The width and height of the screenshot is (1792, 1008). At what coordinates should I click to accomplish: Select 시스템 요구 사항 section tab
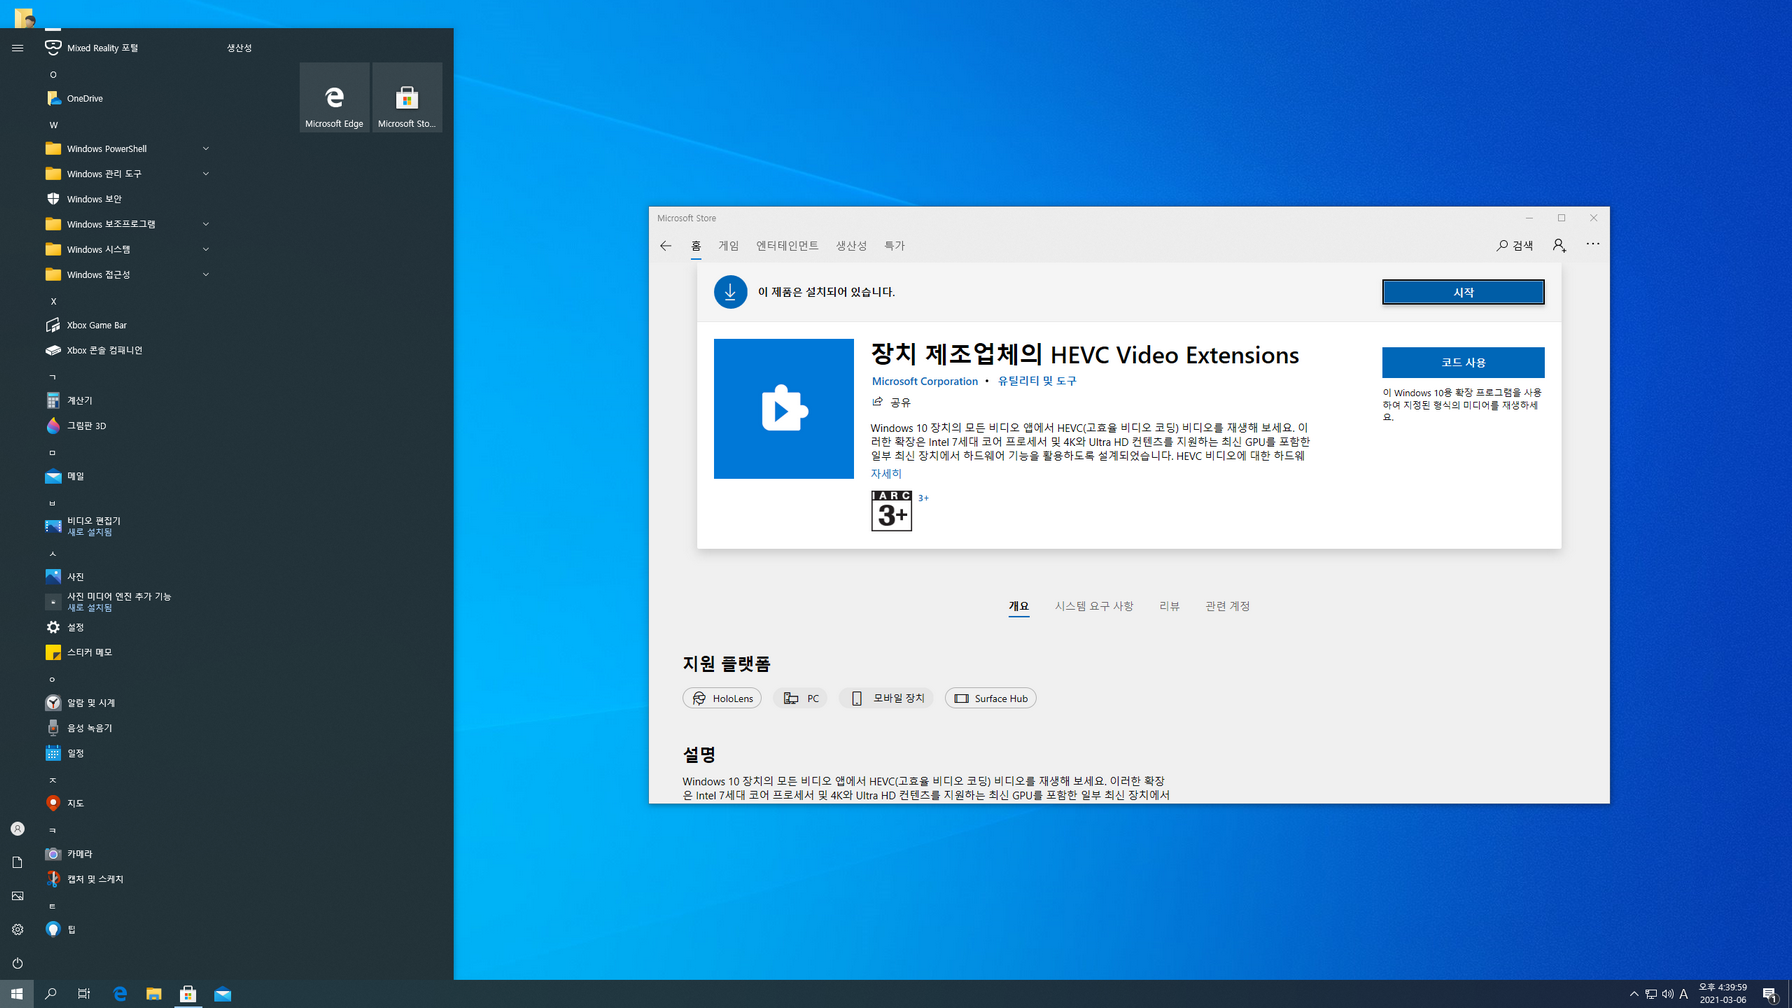(1094, 606)
